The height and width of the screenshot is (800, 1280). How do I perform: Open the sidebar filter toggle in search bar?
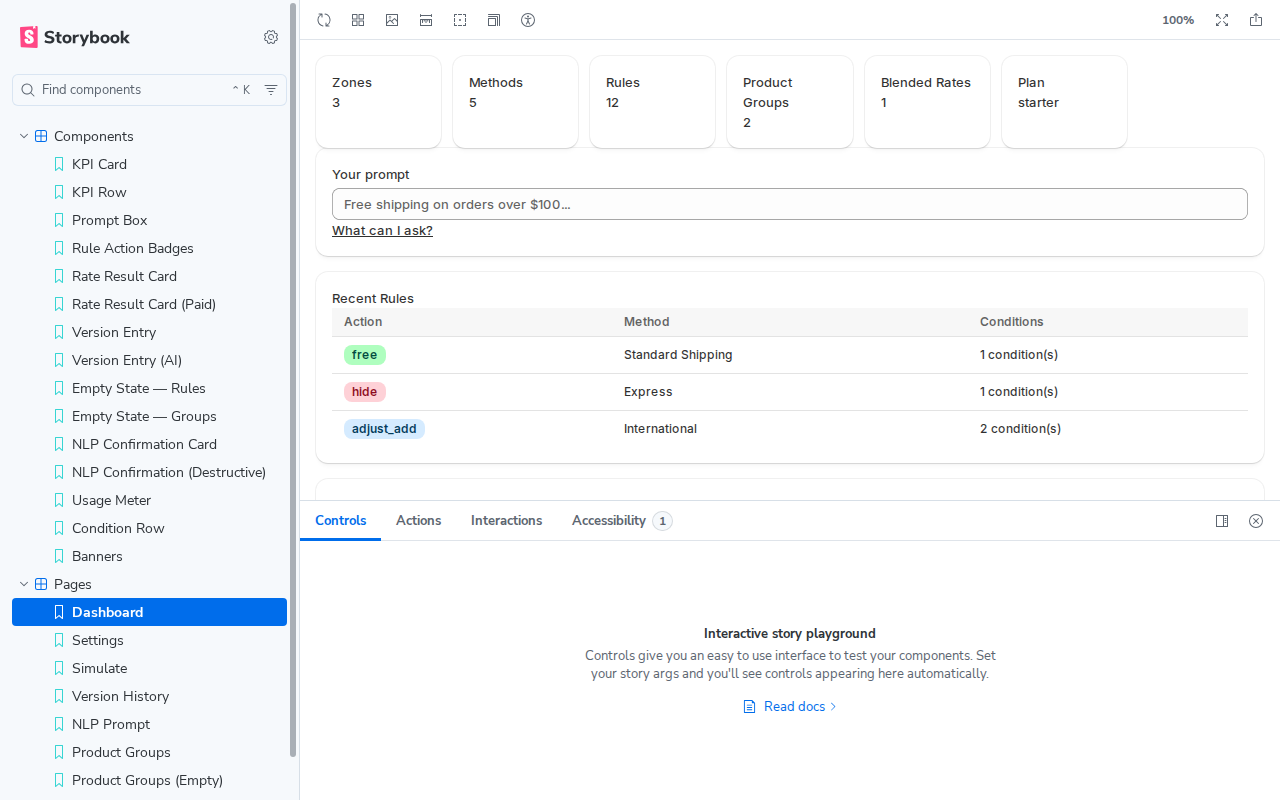(x=271, y=90)
